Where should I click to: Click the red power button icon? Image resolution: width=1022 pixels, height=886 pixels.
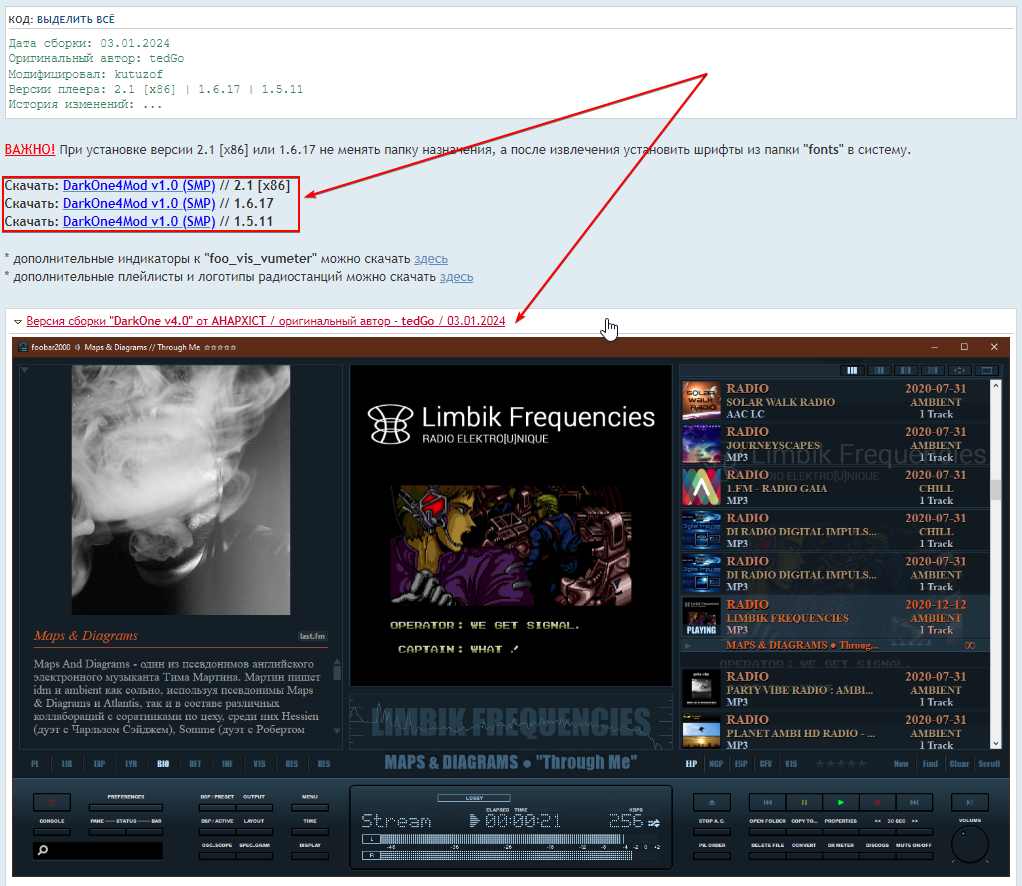[51, 802]
